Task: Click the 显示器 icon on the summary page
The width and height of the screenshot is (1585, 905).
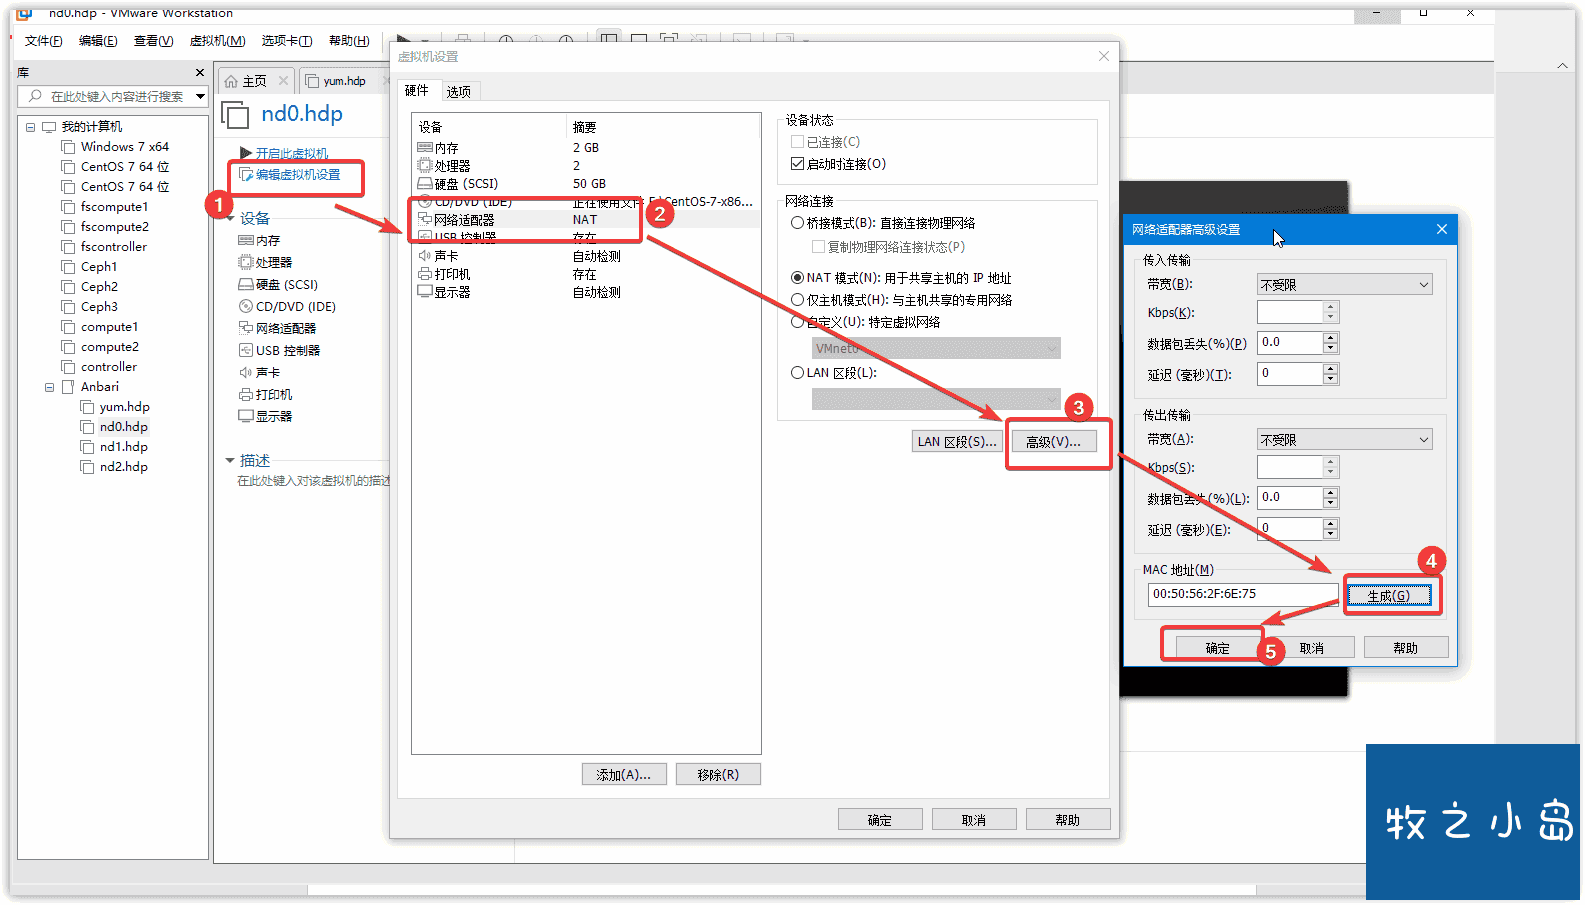Action: click(x=246, y=416)
